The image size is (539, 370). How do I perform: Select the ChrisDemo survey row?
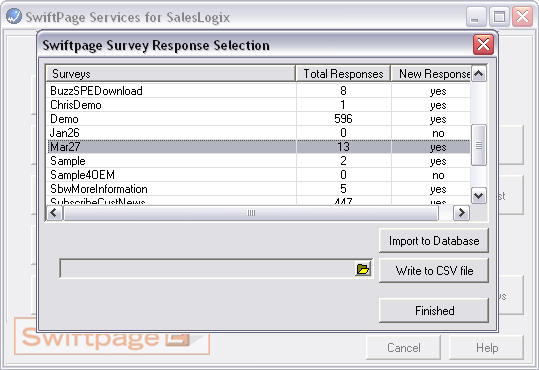pyautogui.click(x=258, y=105)
